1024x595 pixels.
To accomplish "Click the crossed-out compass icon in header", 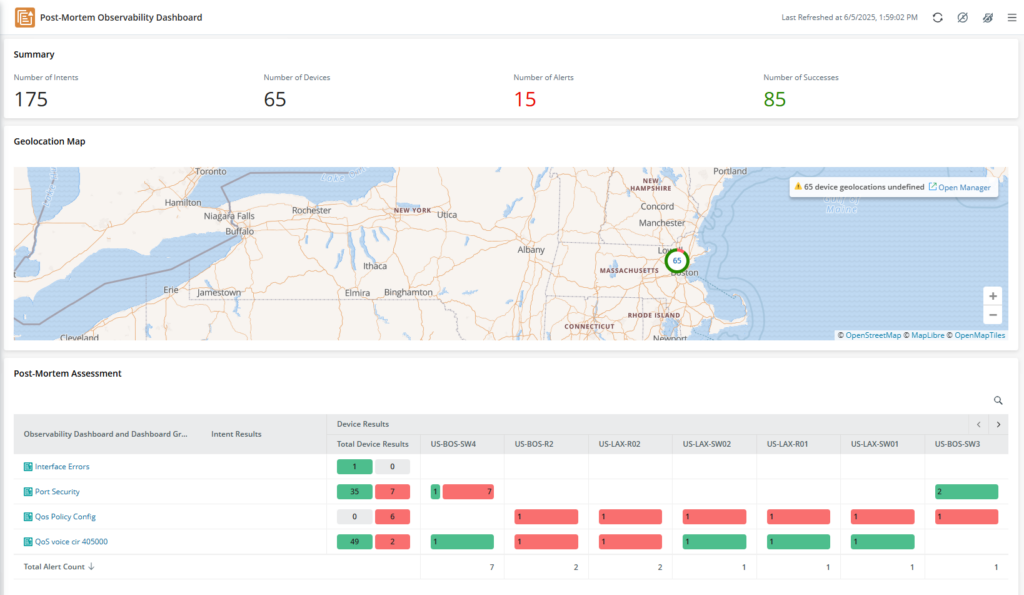I will [x=962, y=18].
